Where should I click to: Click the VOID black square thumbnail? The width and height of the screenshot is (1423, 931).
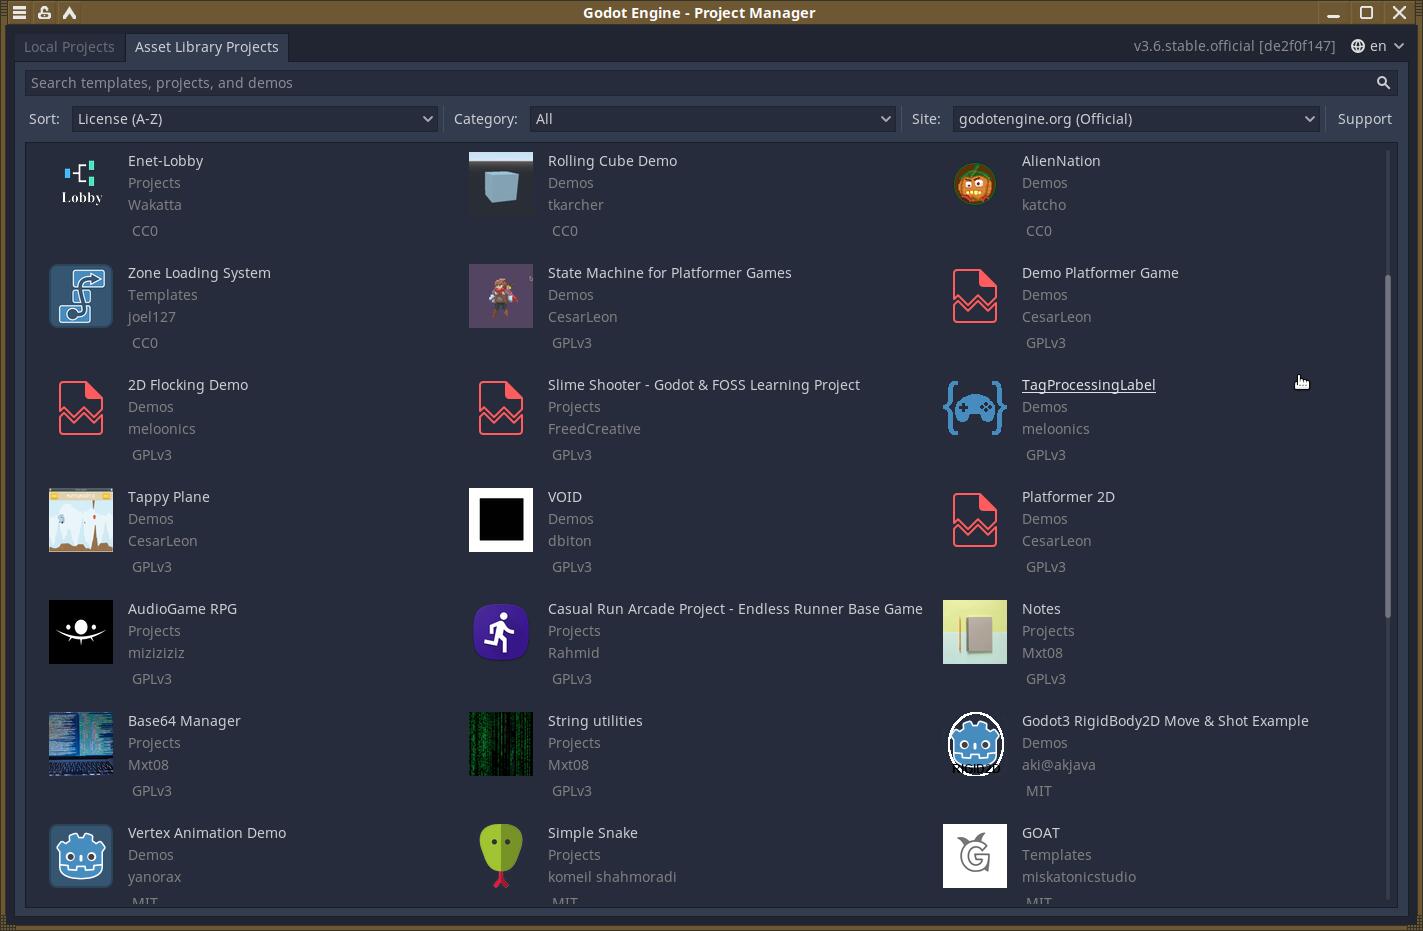click(x=501, y=520)
